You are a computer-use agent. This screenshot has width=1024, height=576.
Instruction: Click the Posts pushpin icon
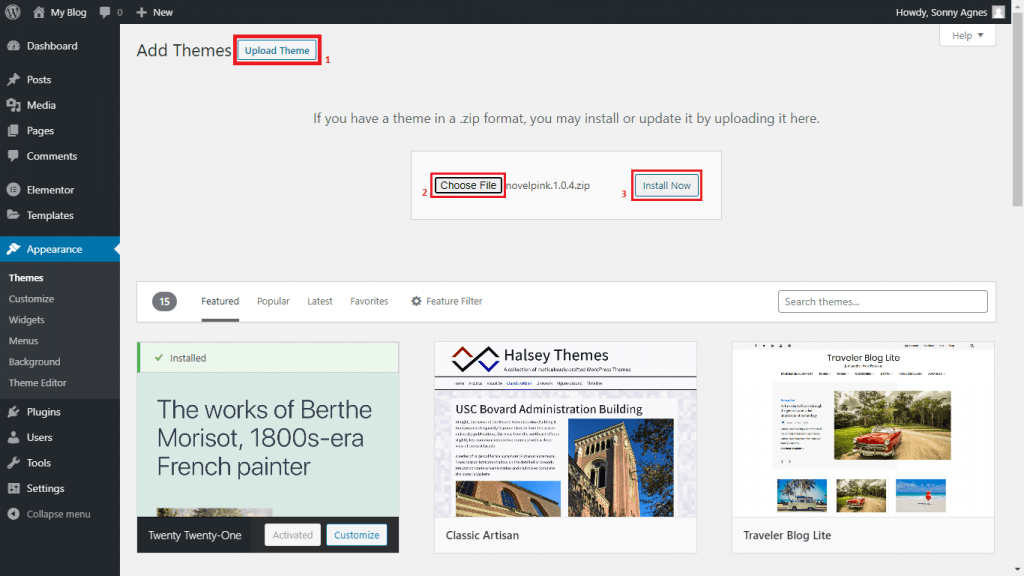(13, 80)
